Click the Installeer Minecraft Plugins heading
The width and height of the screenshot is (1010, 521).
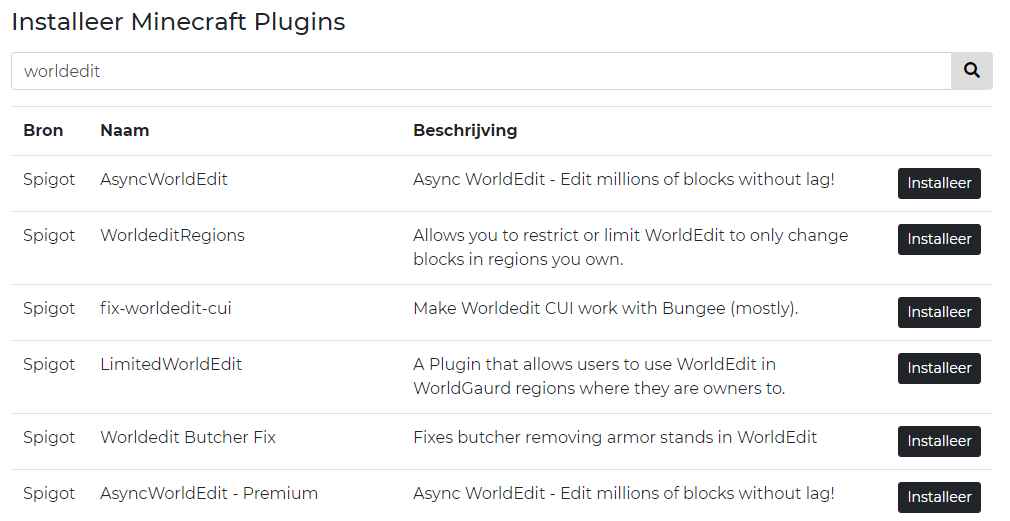[x=178, y=22]
